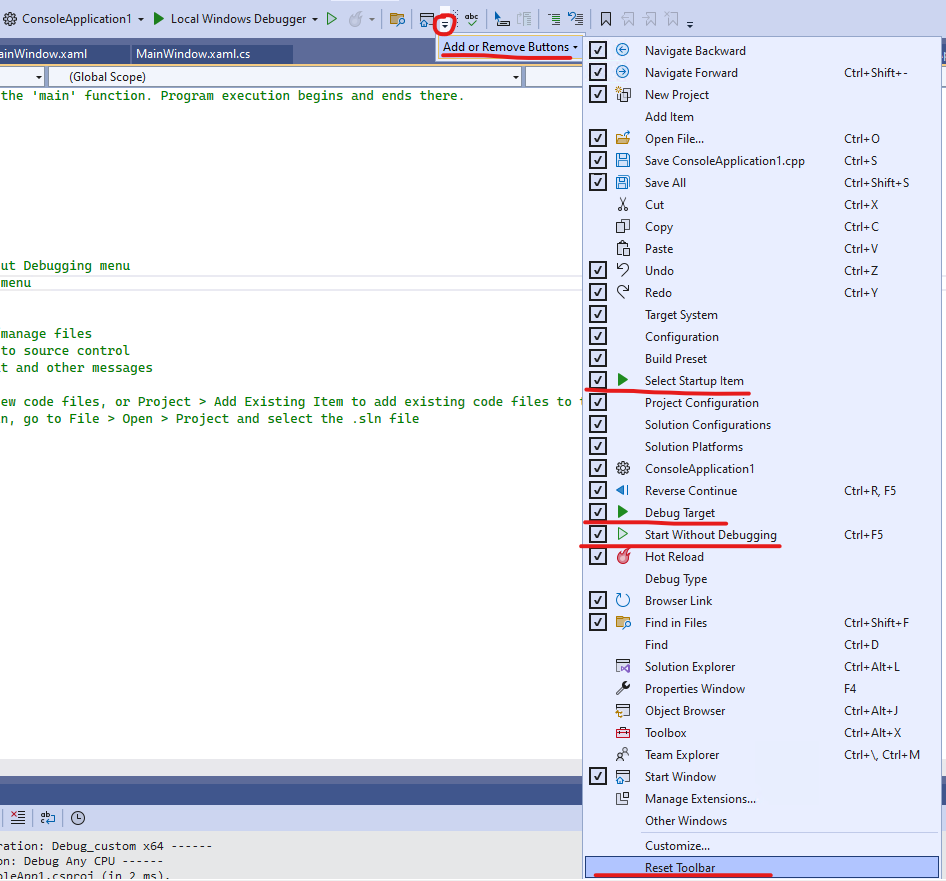Uncheck the Navigate Backward checkbox

click(598, 50)
